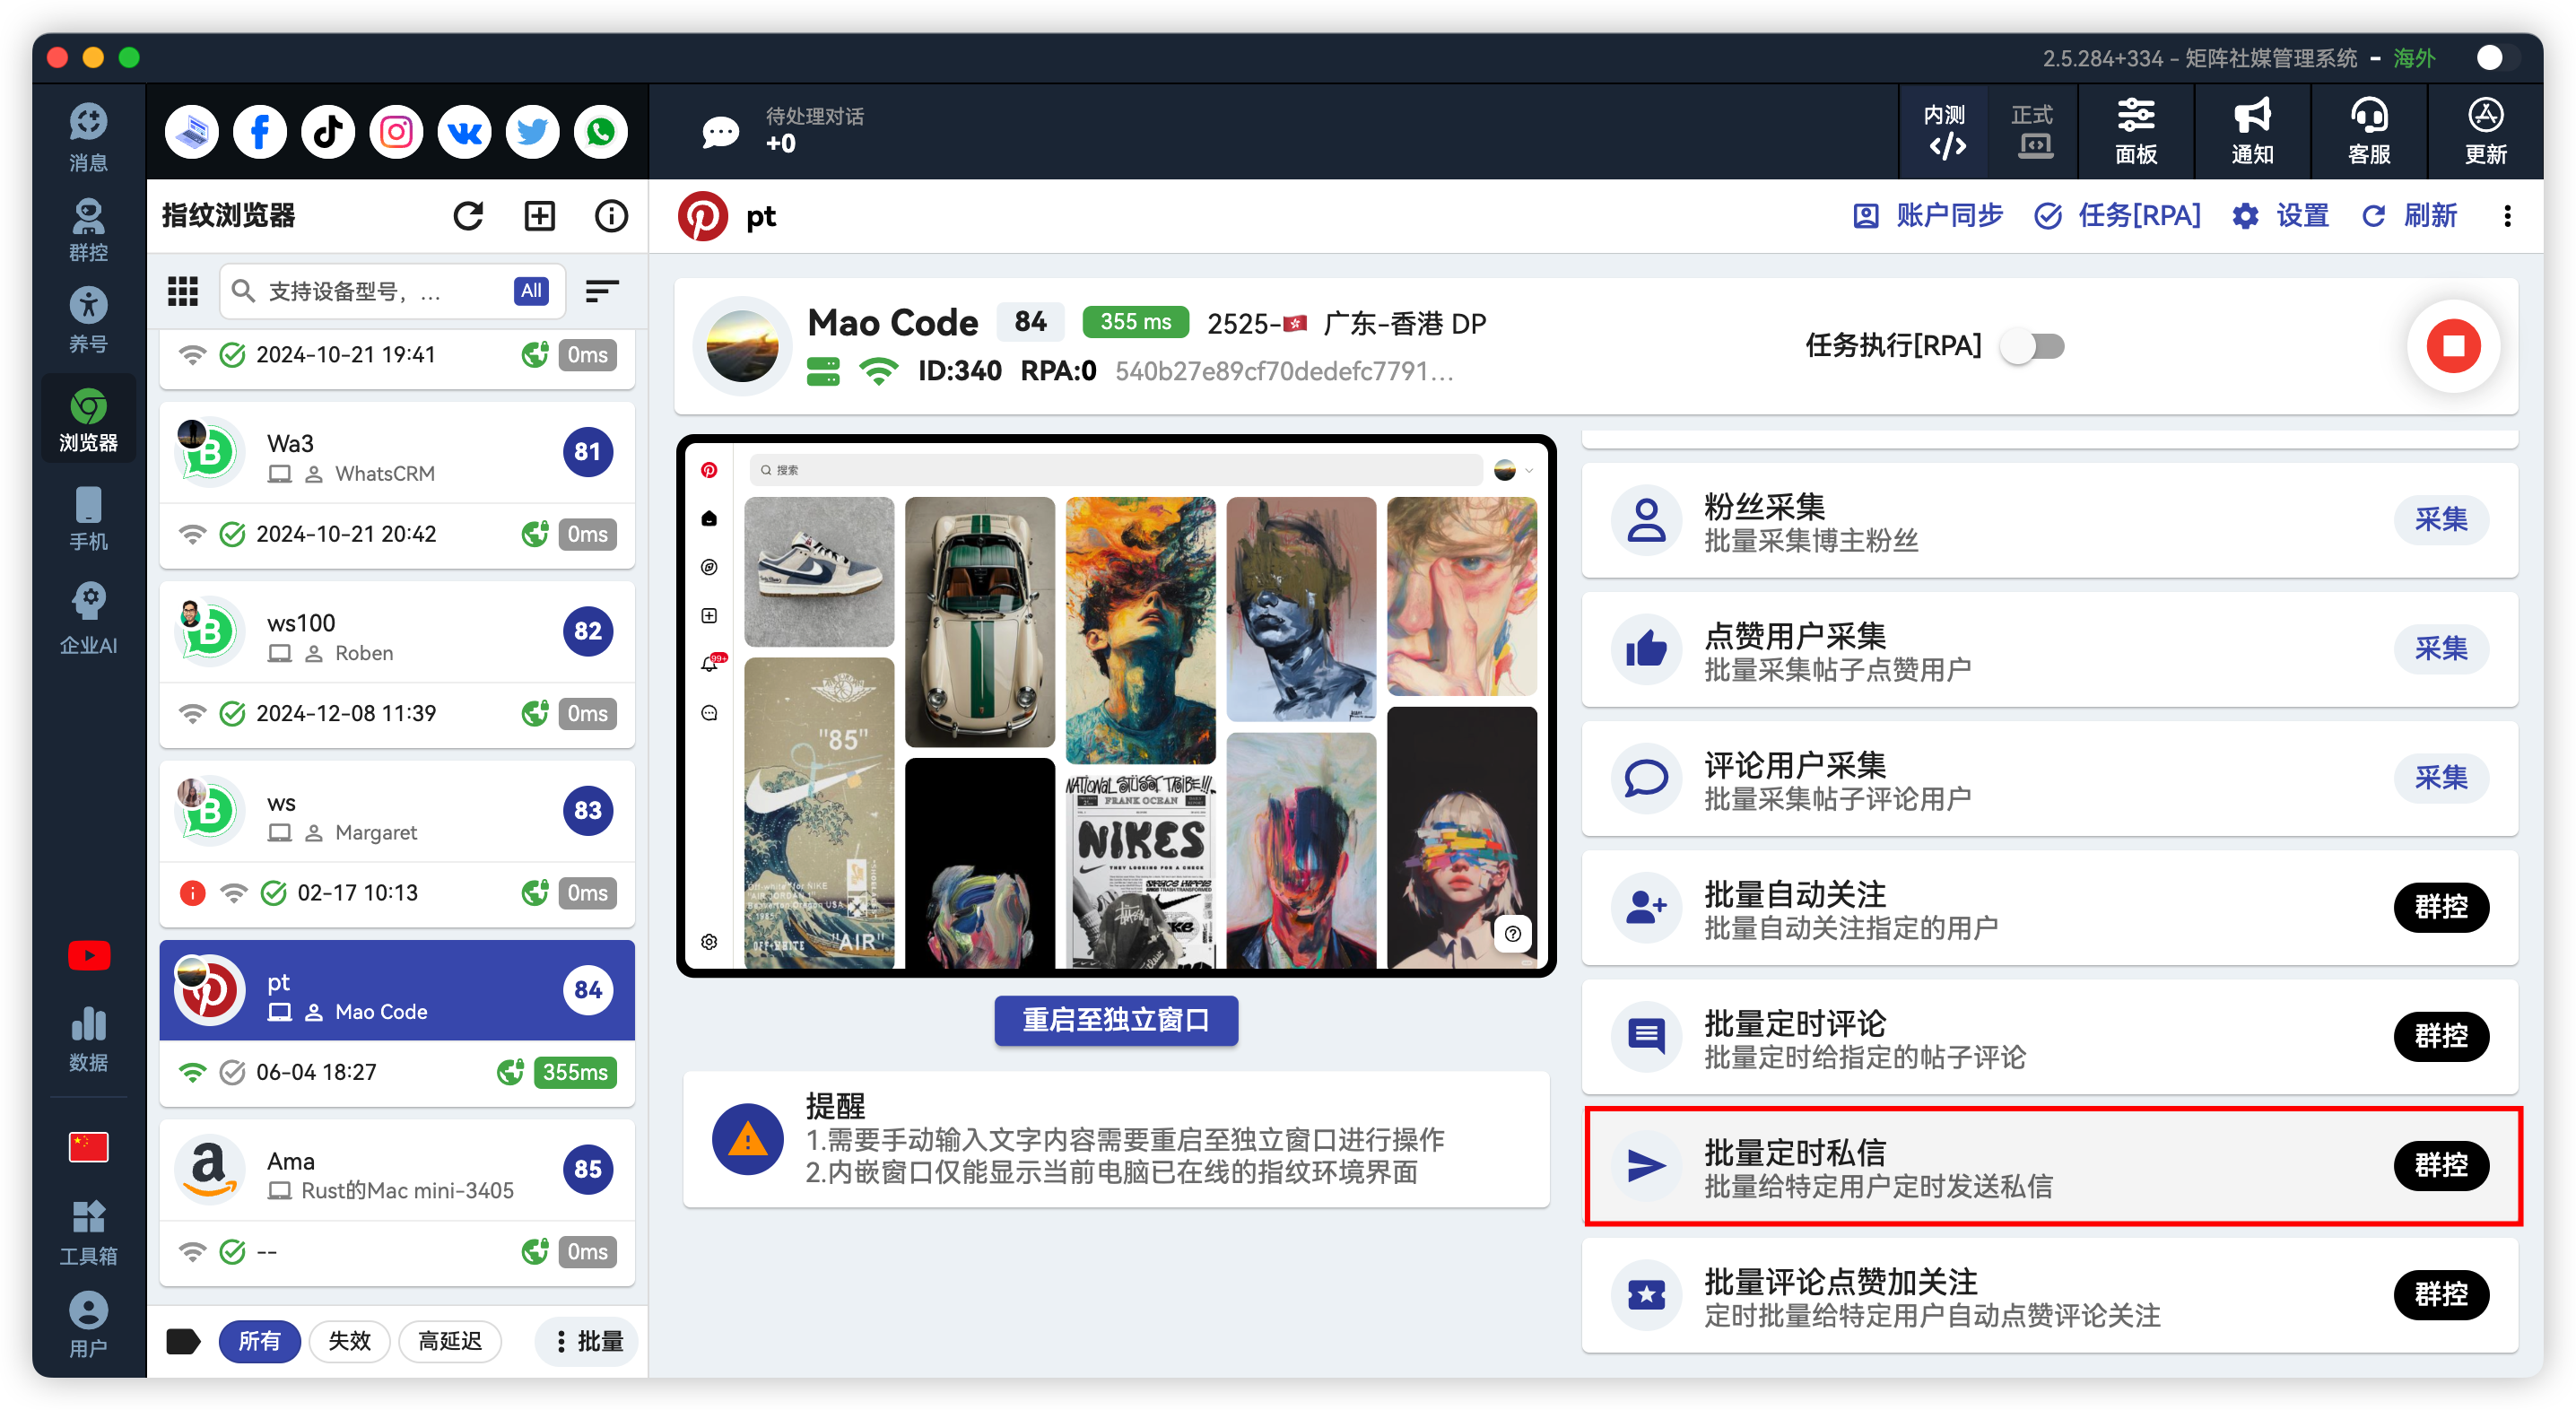Open the YouTube sidebar icon
Screen dimensions: 2576x1410
[88, 956]
